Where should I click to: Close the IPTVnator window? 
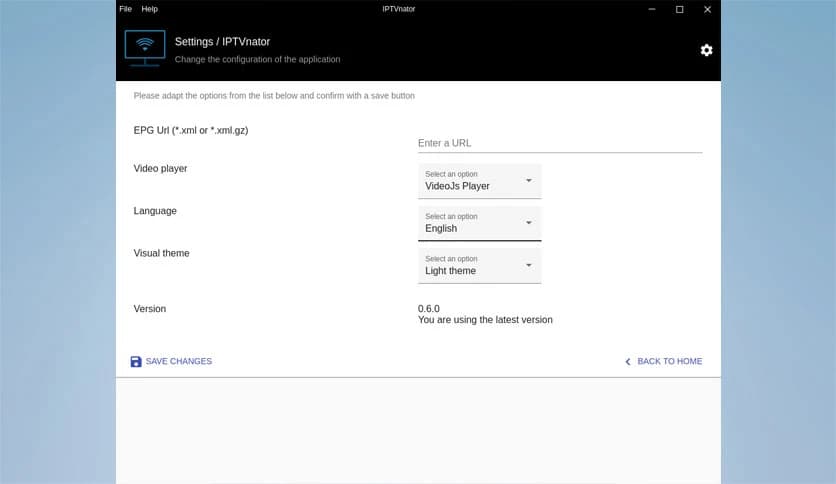pos(708,9)
